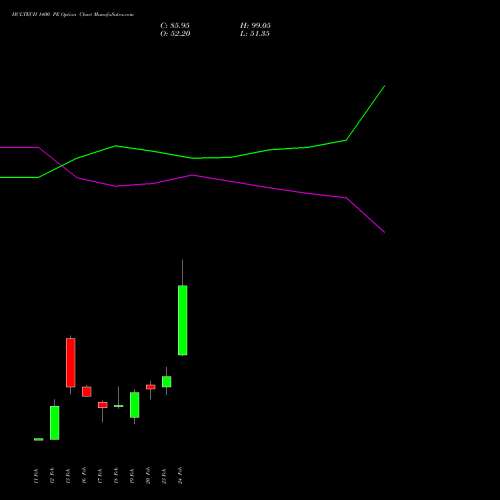Select the small green candle for 23 Feb
Screen dimensions: 500x500
[x=167, y=382]
